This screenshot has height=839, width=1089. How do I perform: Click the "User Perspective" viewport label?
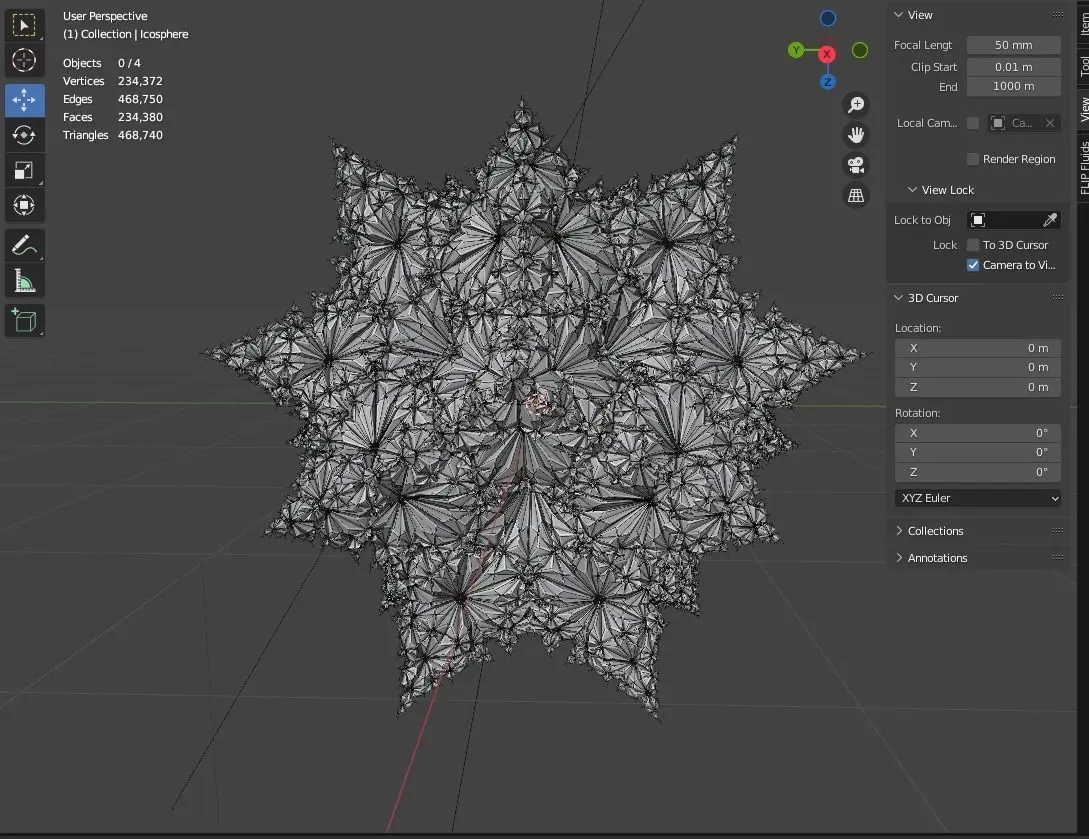105,16
